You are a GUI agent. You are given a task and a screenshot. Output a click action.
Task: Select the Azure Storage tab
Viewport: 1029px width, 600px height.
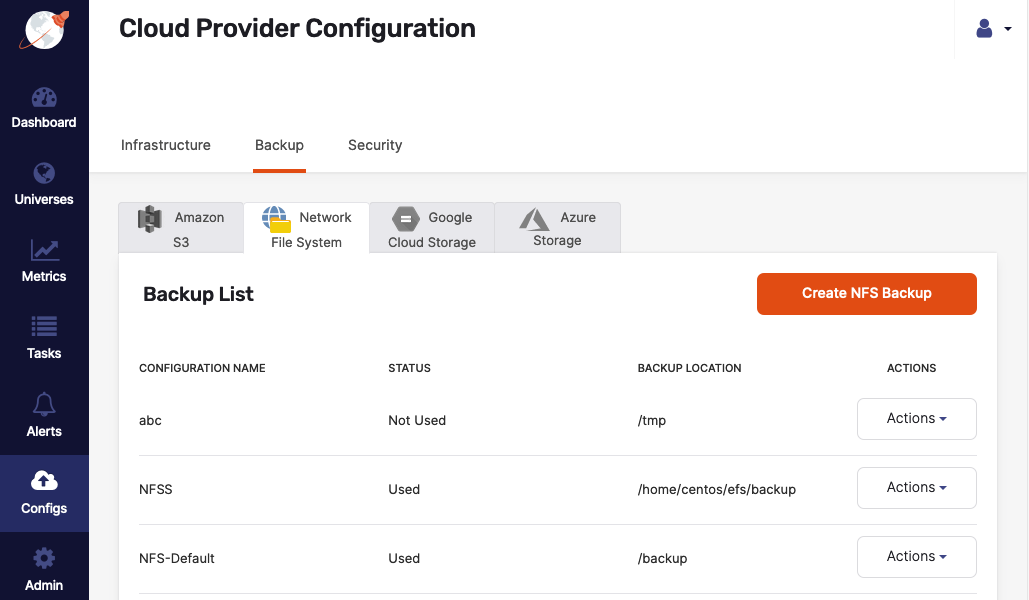pyautogui.click(x=558, y=228)
